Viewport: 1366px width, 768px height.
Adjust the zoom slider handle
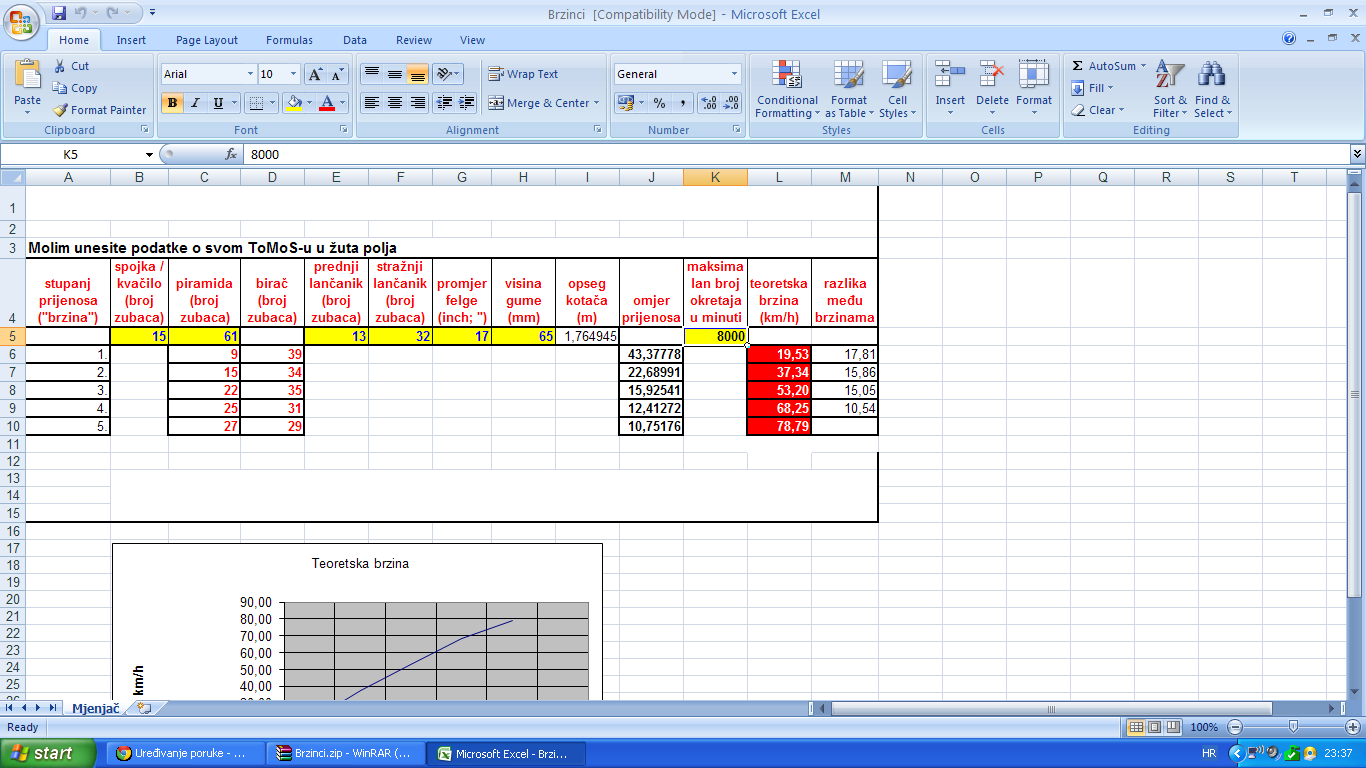[1293, 727]
